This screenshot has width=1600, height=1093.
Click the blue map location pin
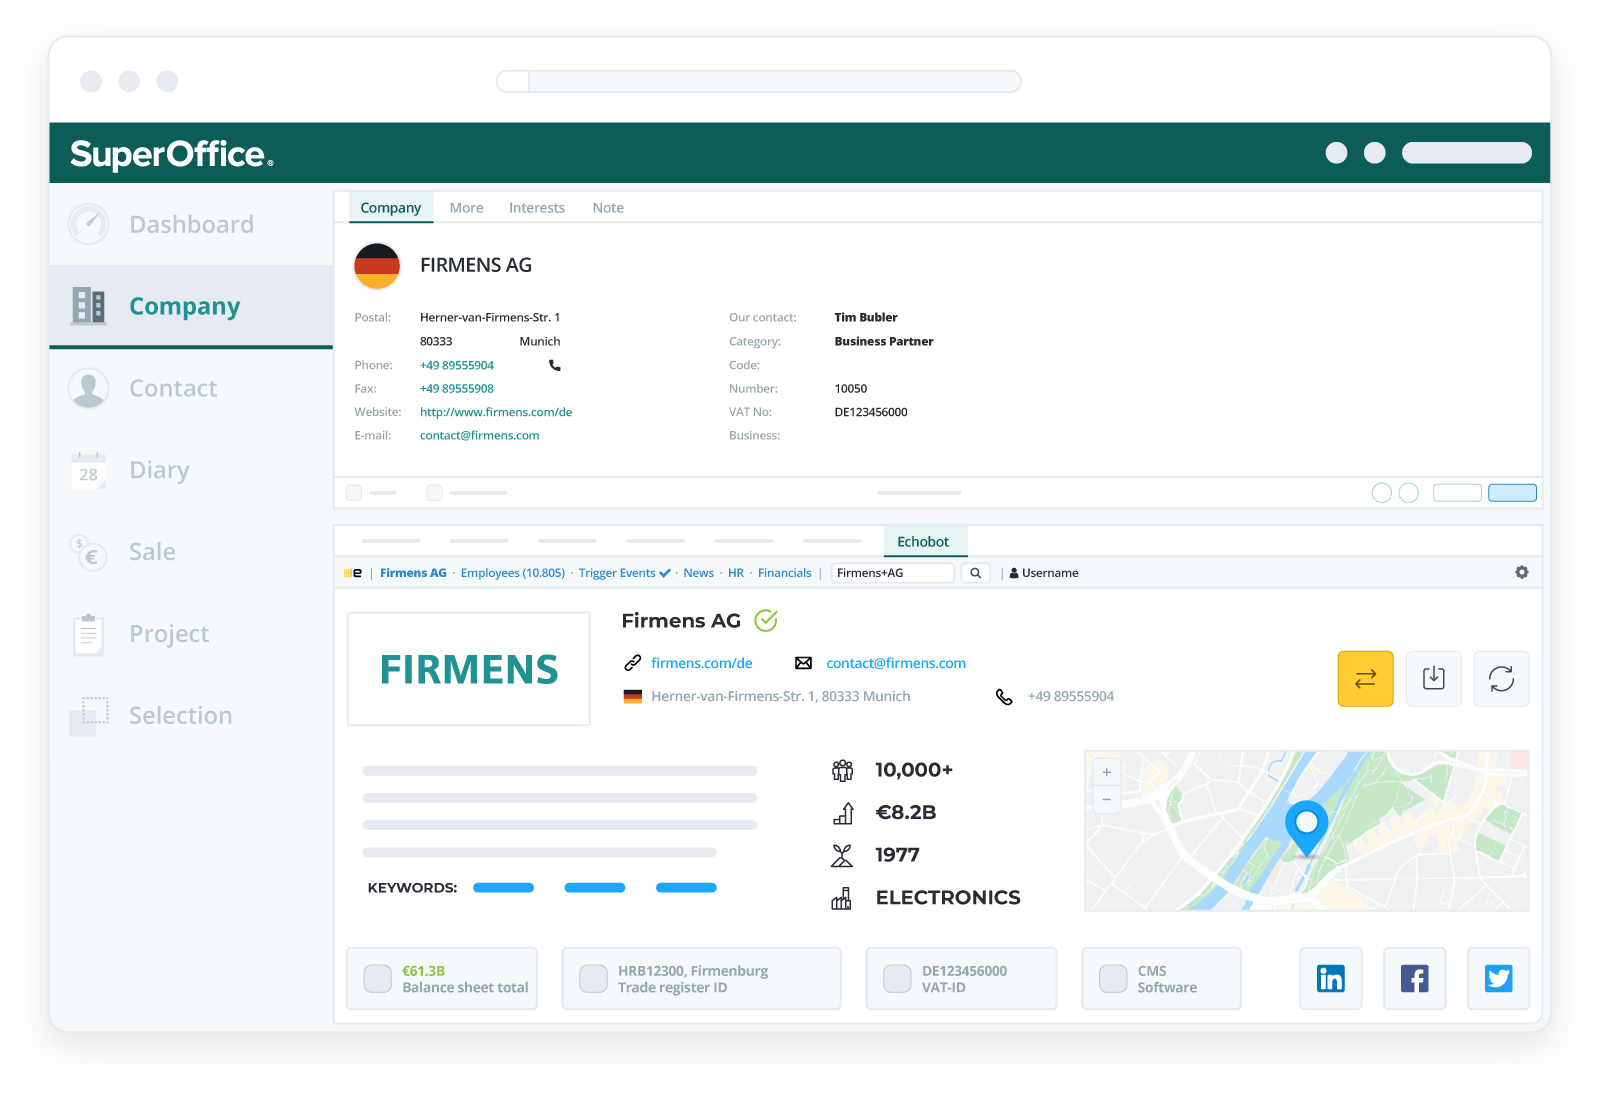click(x=1306, y=828)
